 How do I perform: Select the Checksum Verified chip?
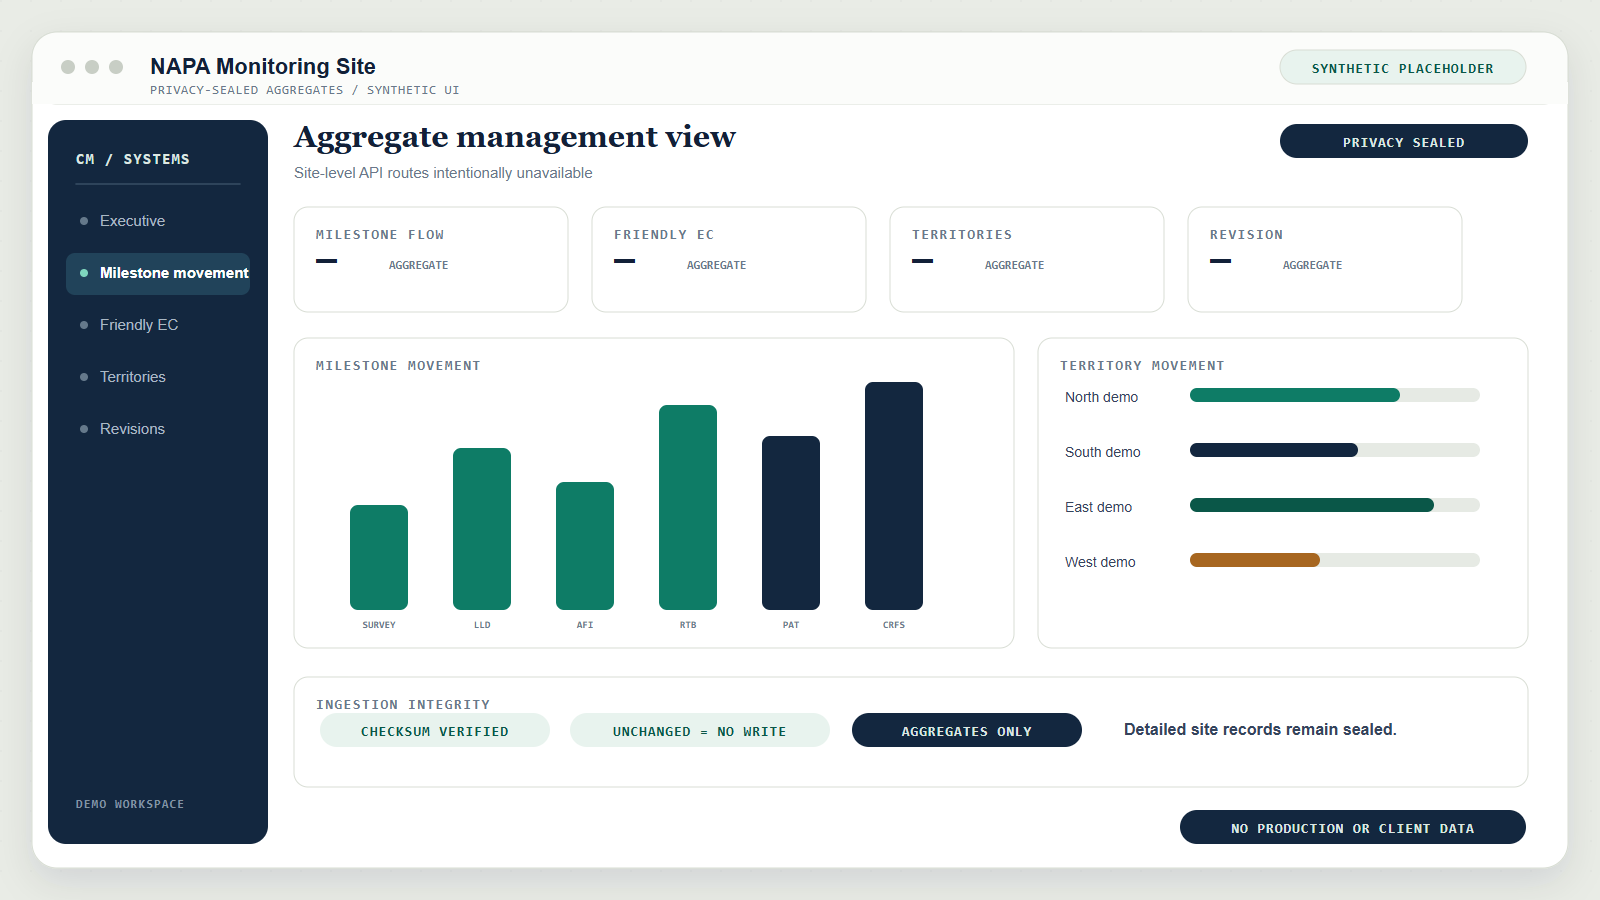coord(435,730)
